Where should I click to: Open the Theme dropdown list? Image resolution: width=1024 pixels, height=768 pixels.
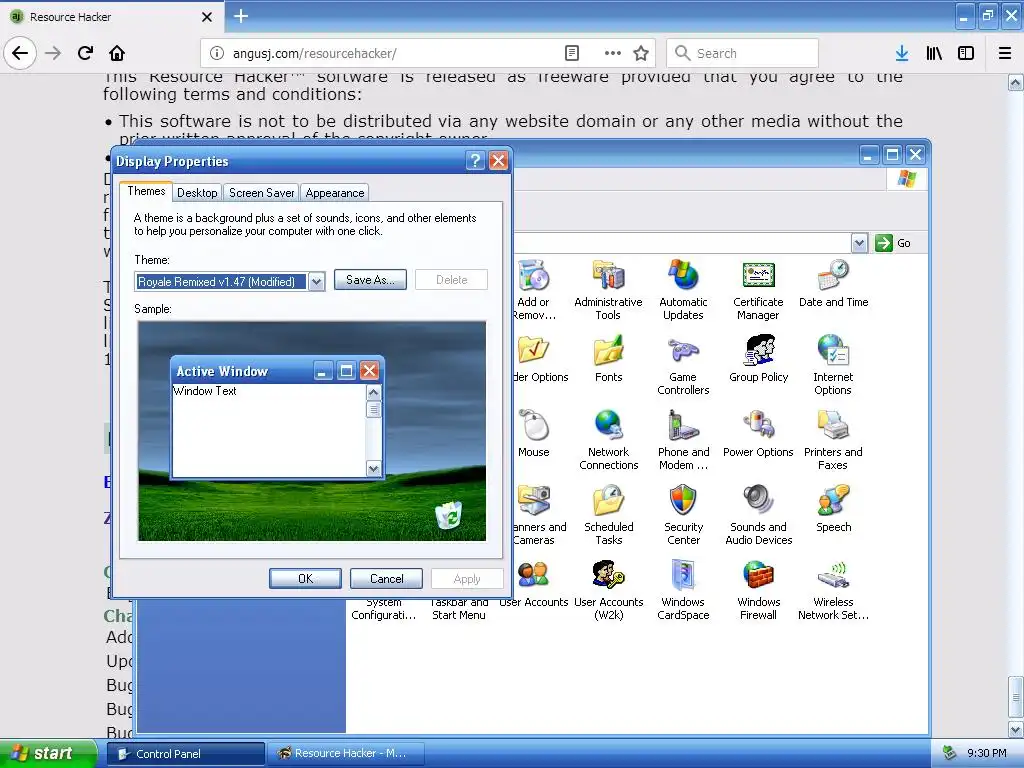tap(317, 281)
